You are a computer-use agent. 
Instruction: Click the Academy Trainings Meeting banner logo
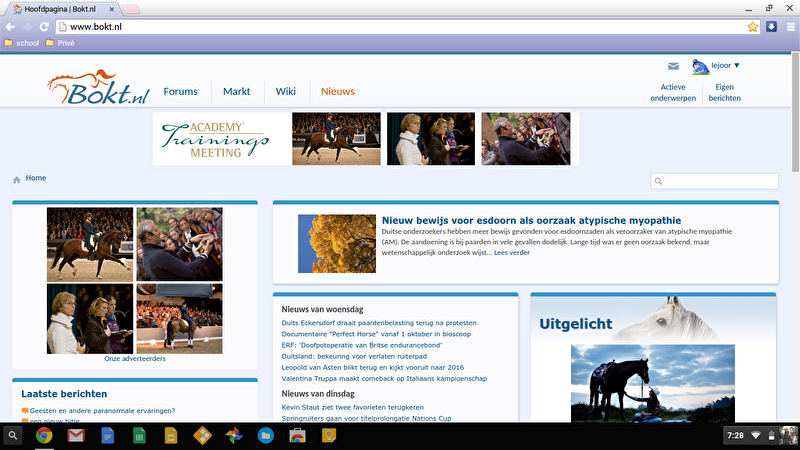point(215,139)
